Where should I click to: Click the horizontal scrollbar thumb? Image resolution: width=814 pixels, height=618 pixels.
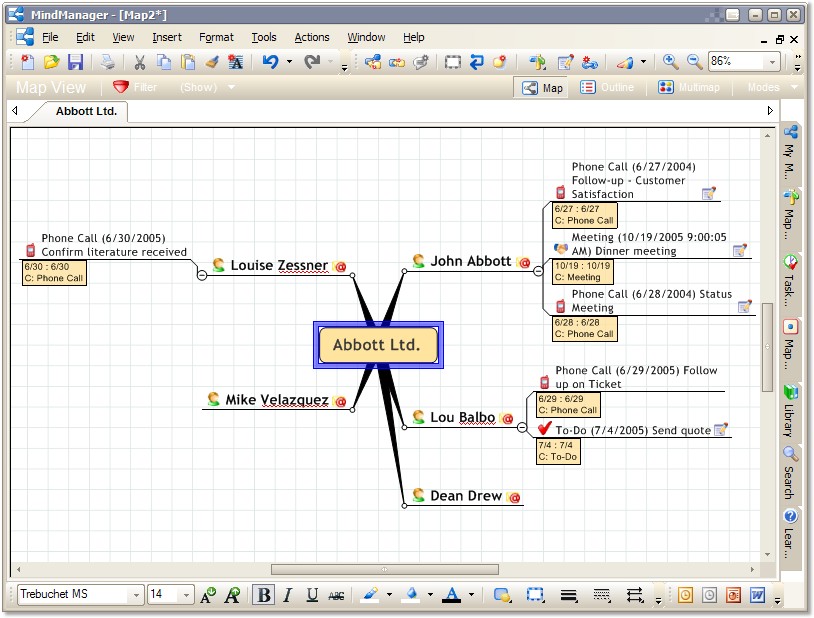(x=385, y=570)
